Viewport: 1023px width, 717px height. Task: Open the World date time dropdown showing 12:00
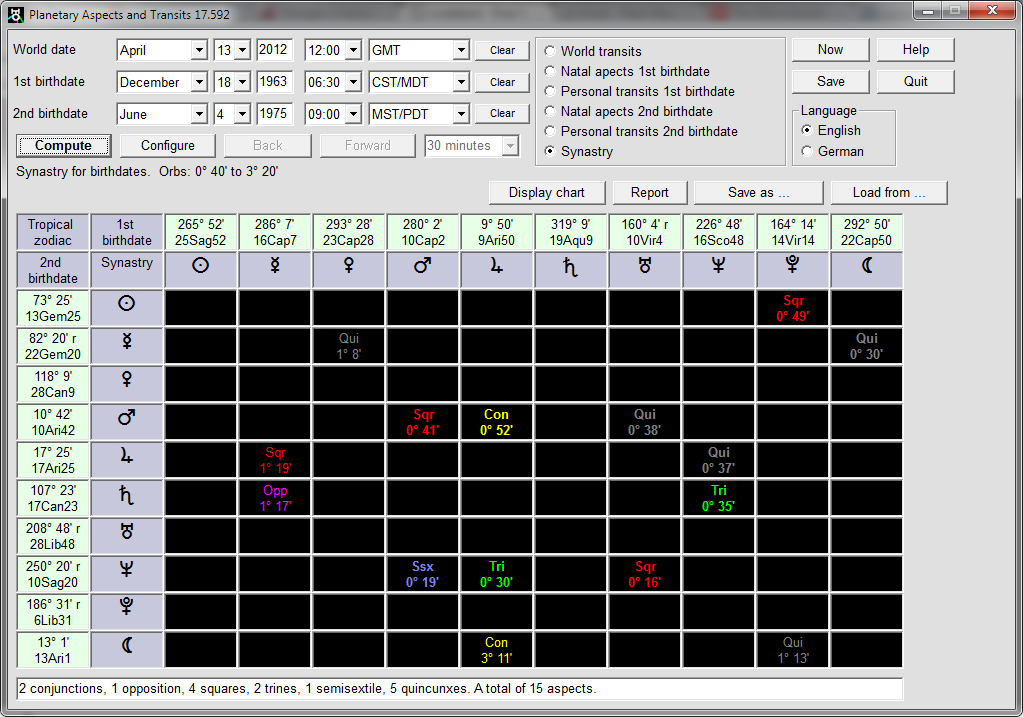click(354, 50)
